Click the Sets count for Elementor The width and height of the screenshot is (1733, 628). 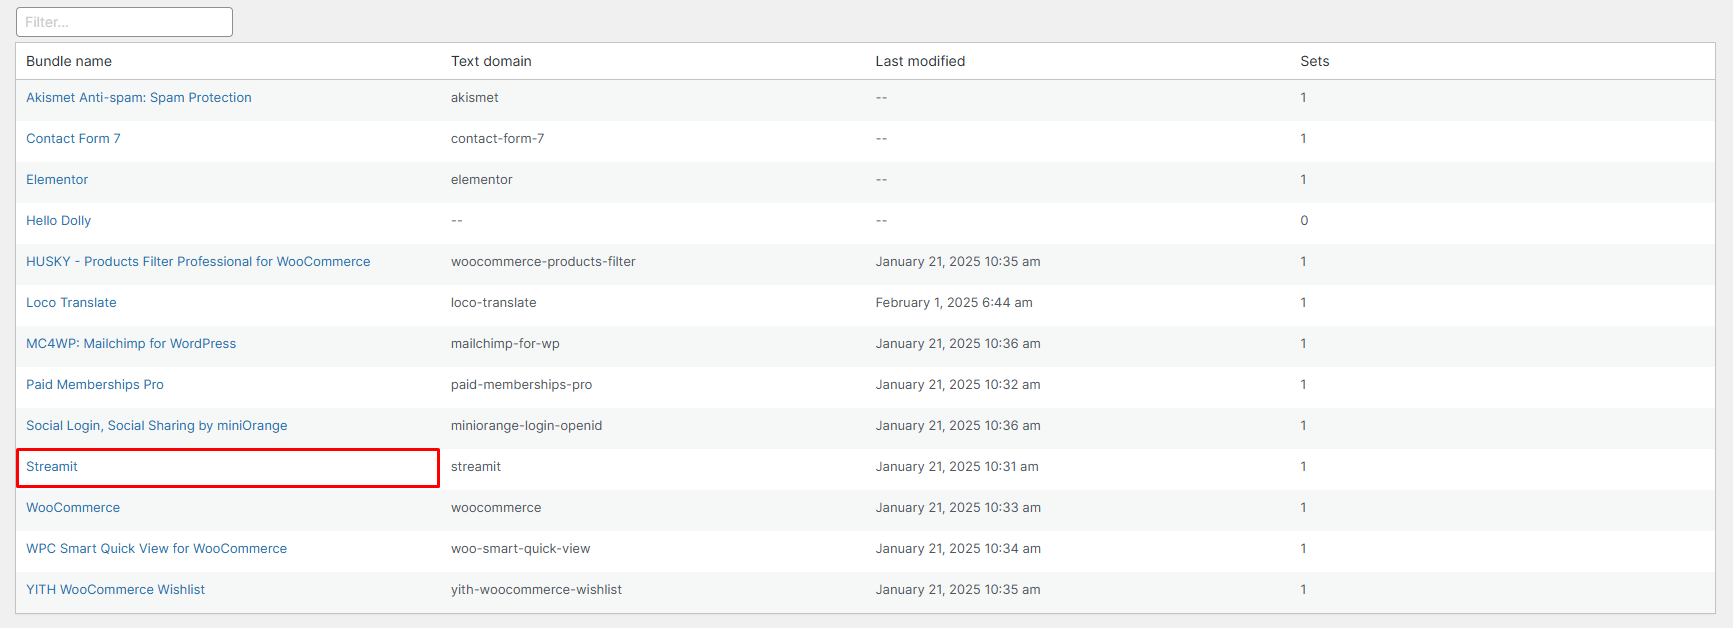[1303, 179]
